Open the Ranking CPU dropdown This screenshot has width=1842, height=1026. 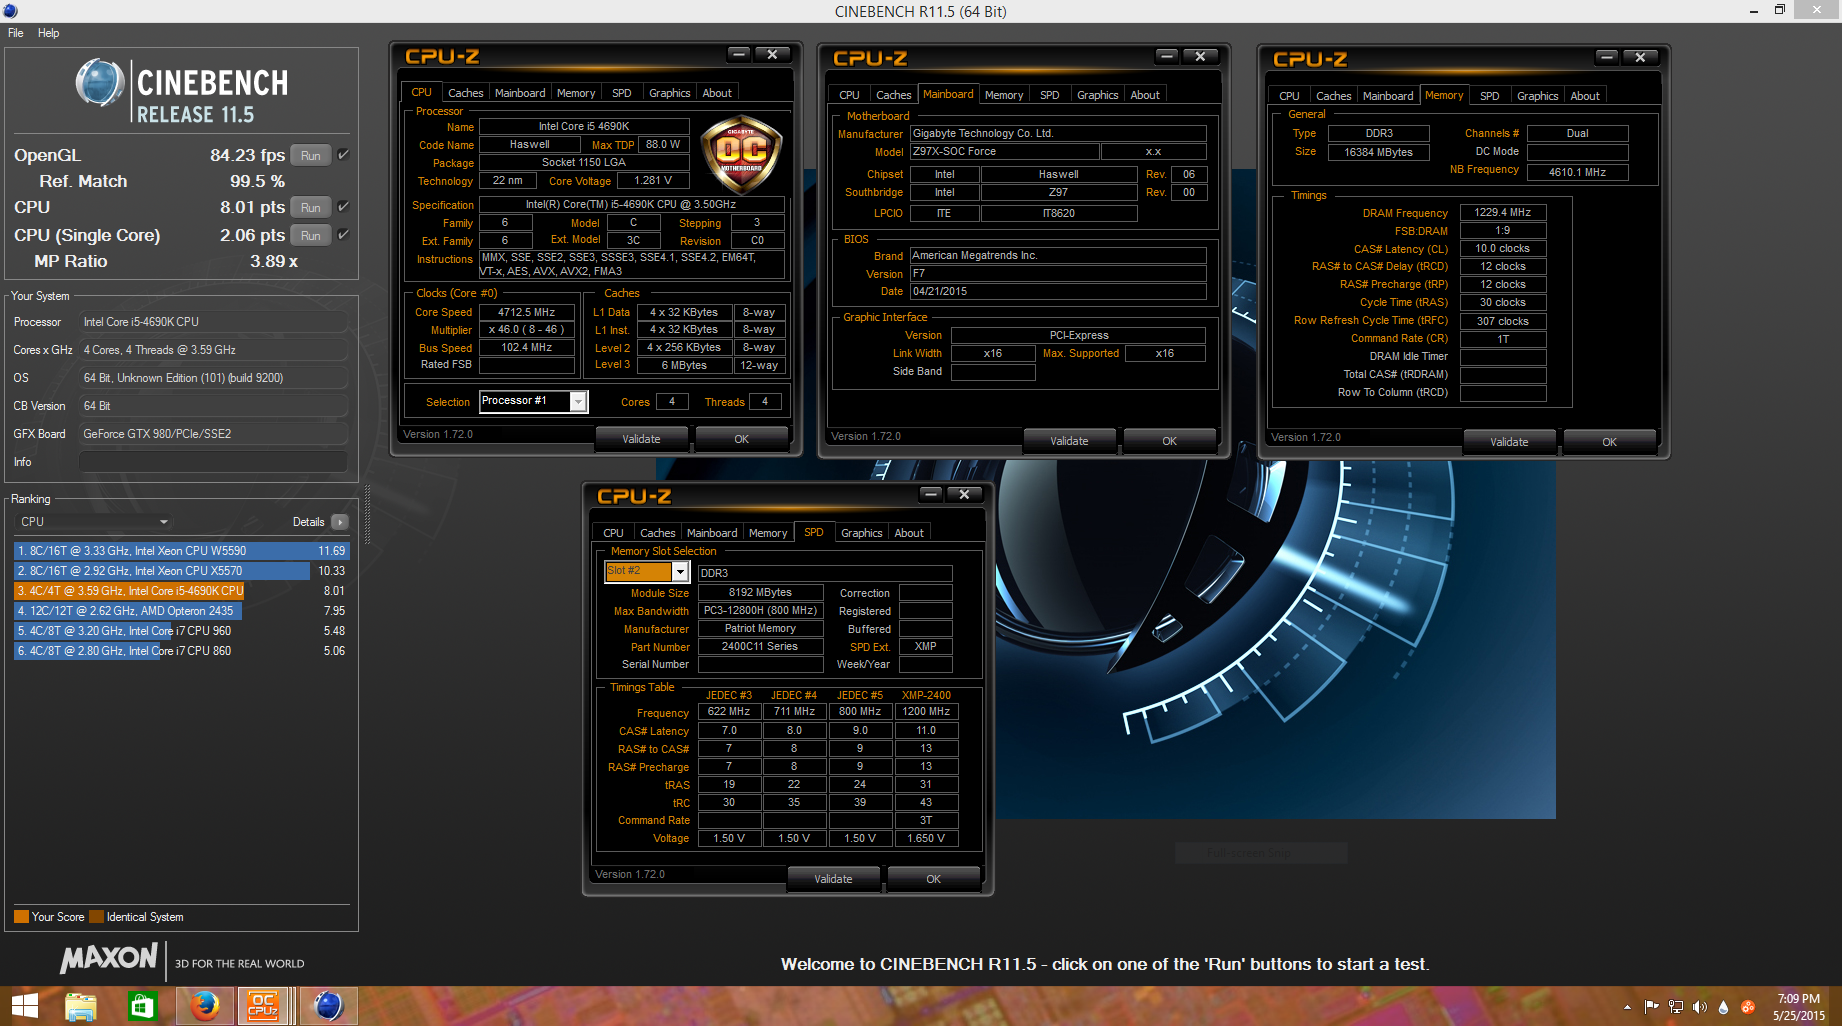[x=94, y=522]
